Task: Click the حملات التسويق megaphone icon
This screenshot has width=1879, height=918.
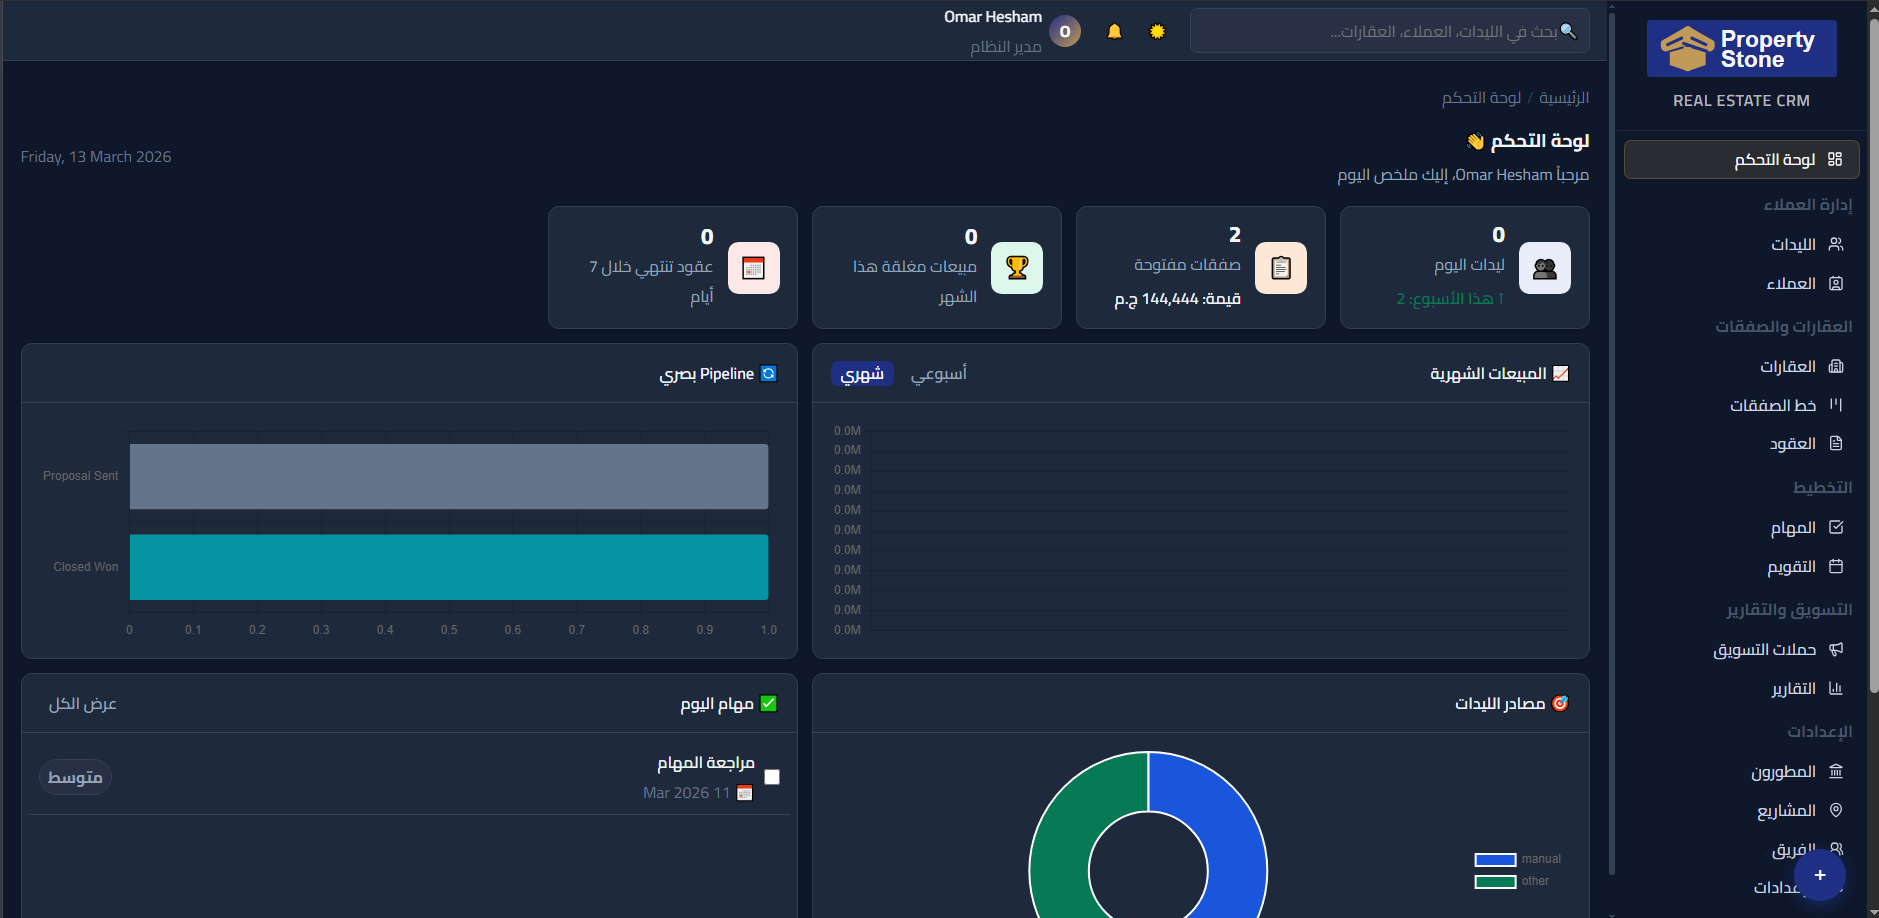Action: tap(1838, 649)
